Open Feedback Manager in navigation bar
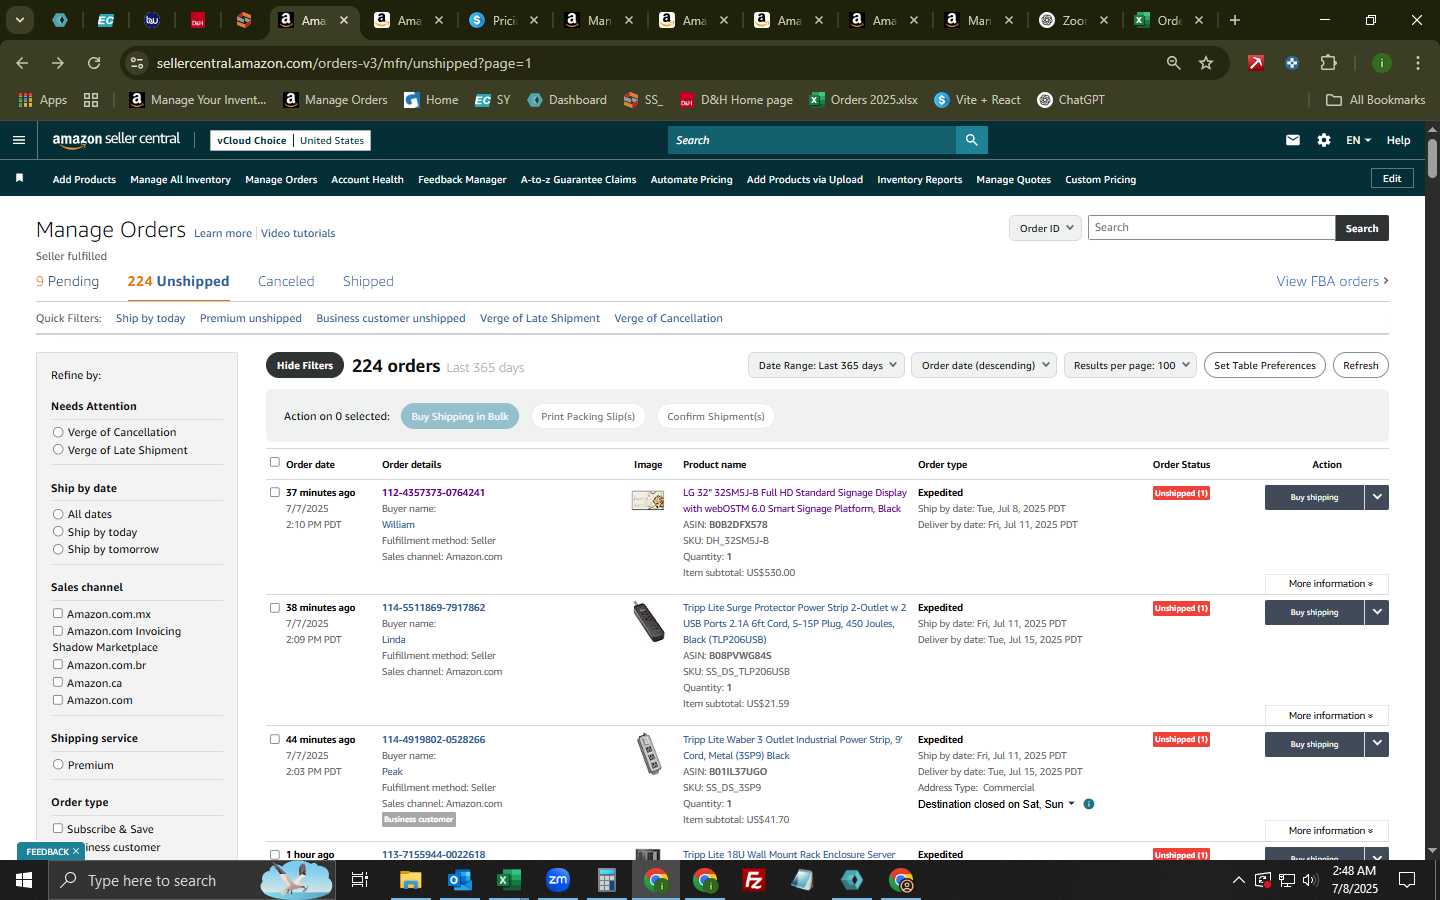The width and height of the screenshot is (1440, 900). tap(462, 180)
